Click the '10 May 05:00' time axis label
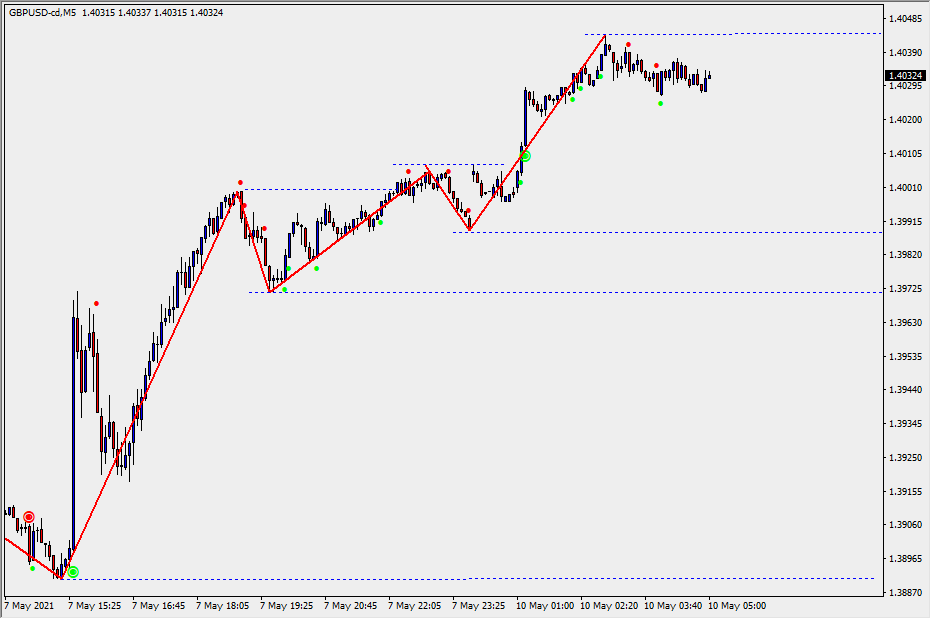 tap(737, 606)
